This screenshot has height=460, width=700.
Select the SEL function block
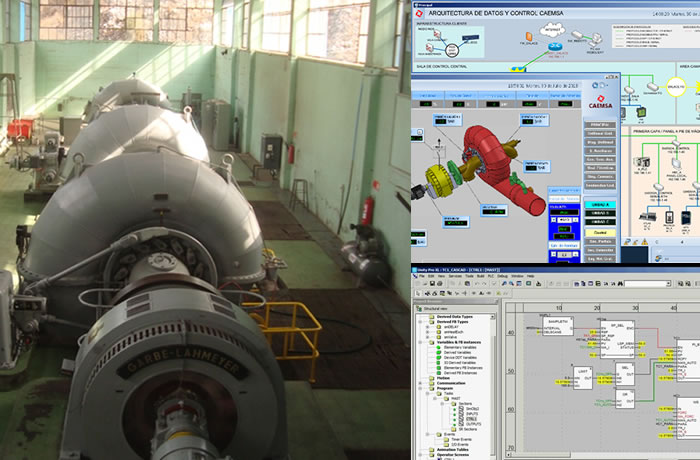(625, 374)
